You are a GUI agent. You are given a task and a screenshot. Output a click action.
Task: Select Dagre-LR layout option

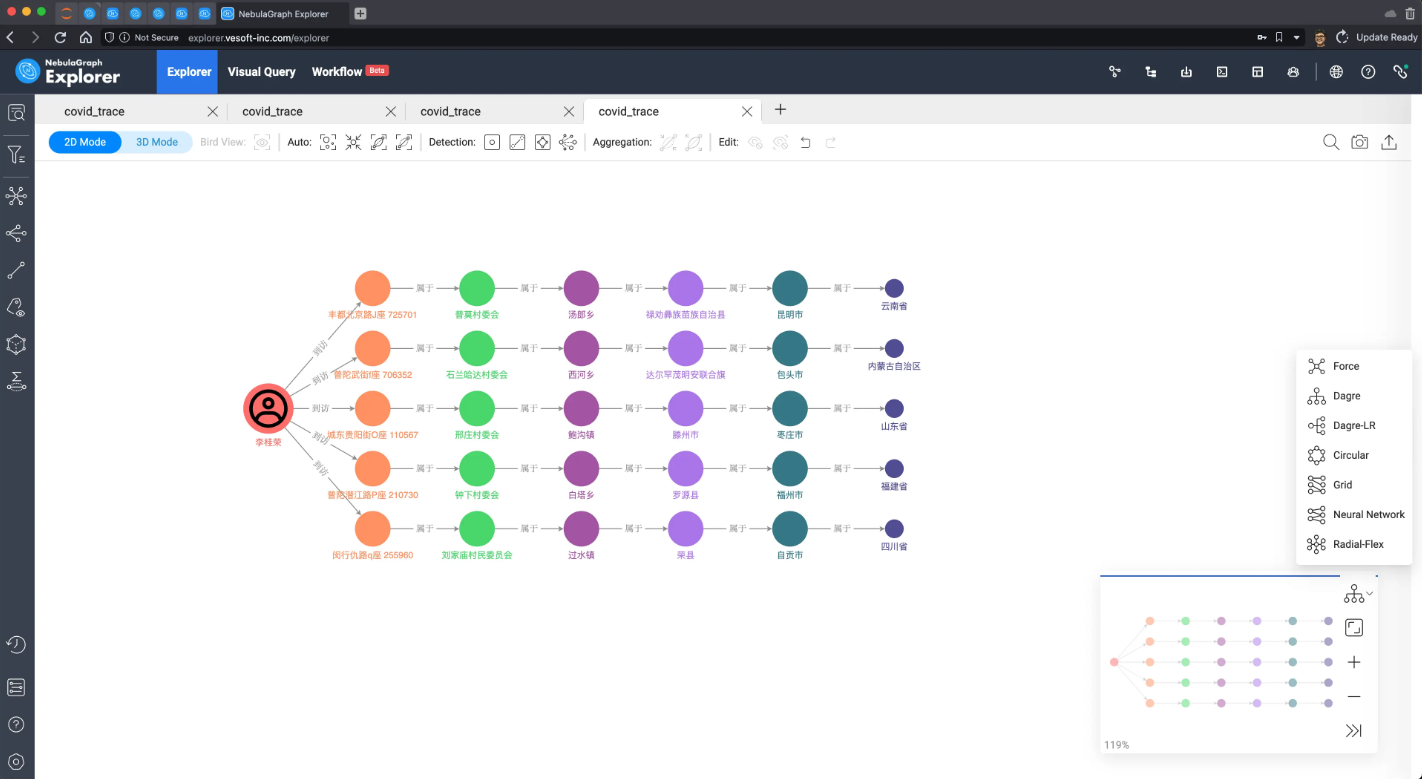tap(1353, 425)
